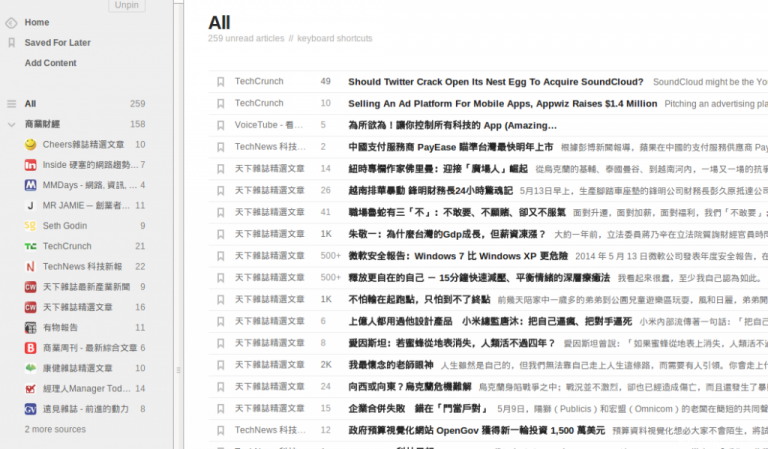Image resolution: width=768 pixels, height=449 pixels.
Task: Bookmark the VoiceTube Amazing App article
Action: pyautogui.click(x=221, y=125)
